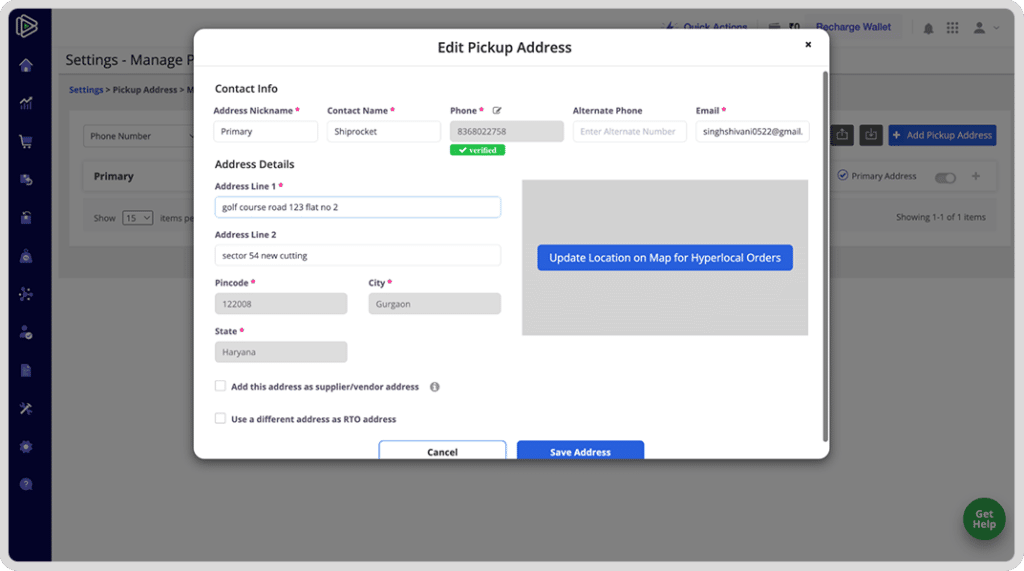Check 'Use a different address as RTO address'
The width and height of the screenshot is (1024, 571).
point(220,418)
